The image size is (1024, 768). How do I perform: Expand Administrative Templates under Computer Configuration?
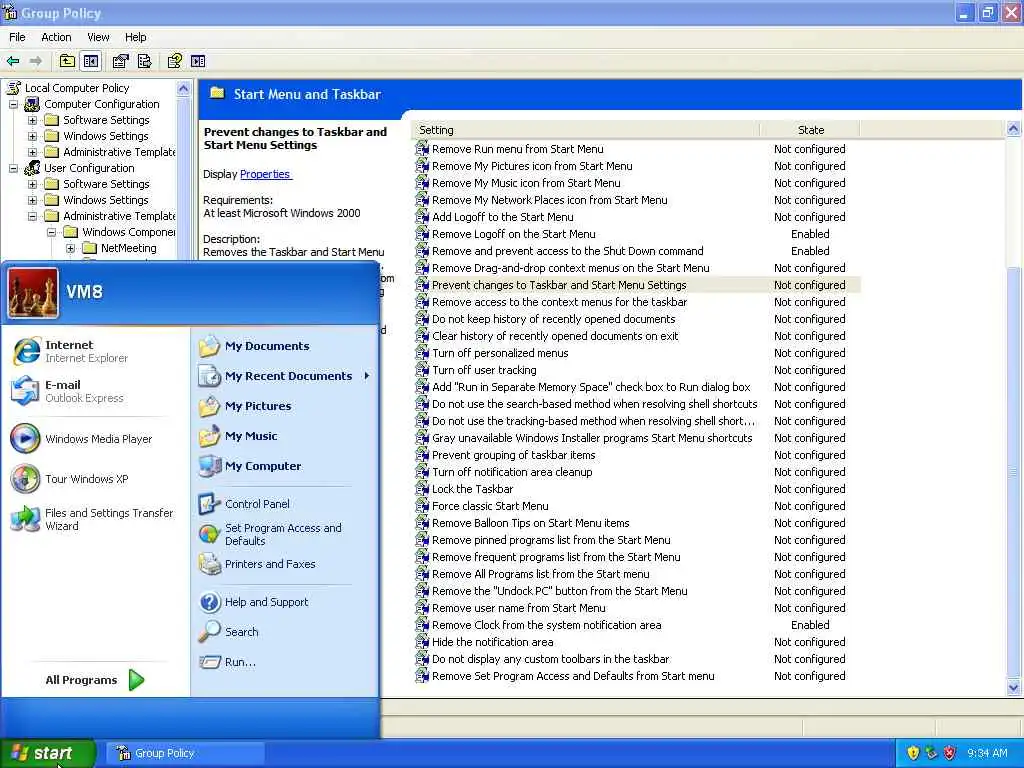(x=32, y=152)
